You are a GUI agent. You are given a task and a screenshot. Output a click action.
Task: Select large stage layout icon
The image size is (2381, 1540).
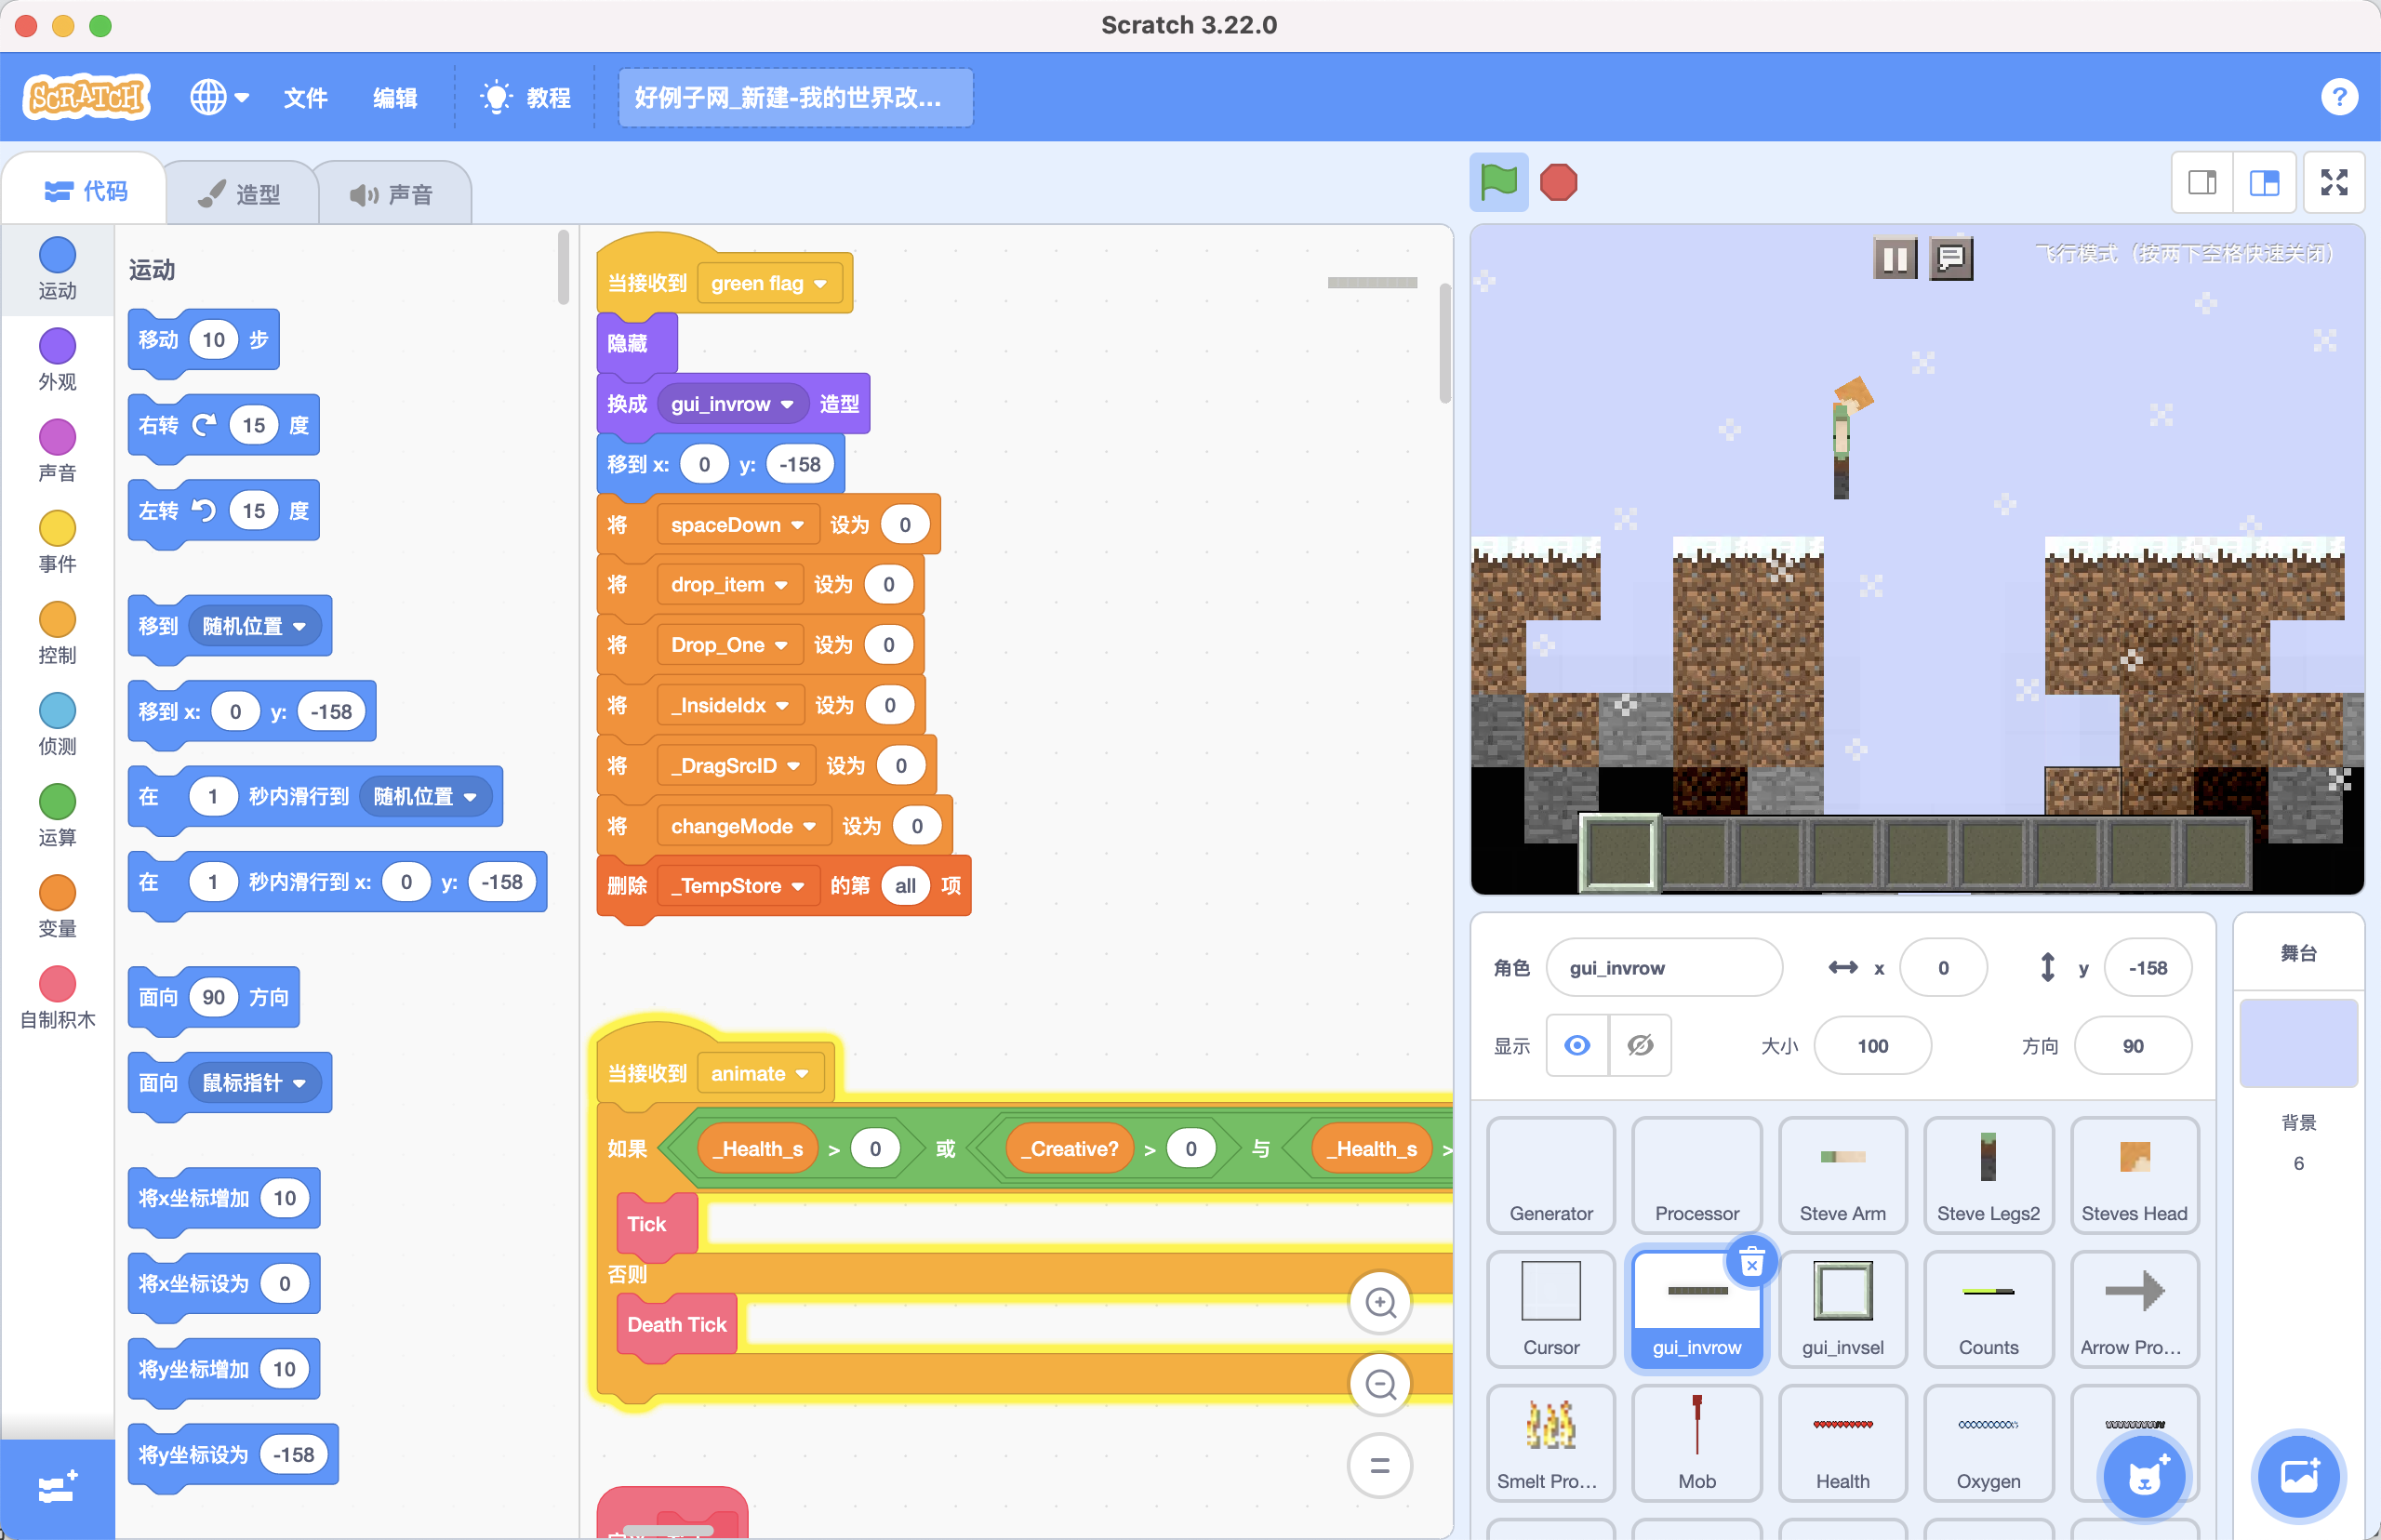point(2264,182)
